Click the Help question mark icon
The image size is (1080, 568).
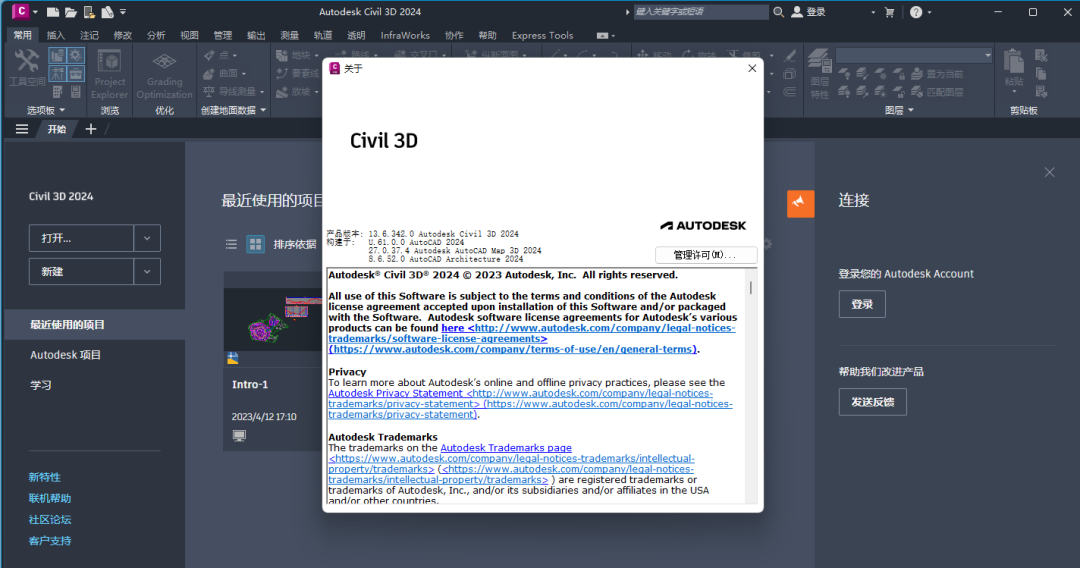[x=915, y=12]
